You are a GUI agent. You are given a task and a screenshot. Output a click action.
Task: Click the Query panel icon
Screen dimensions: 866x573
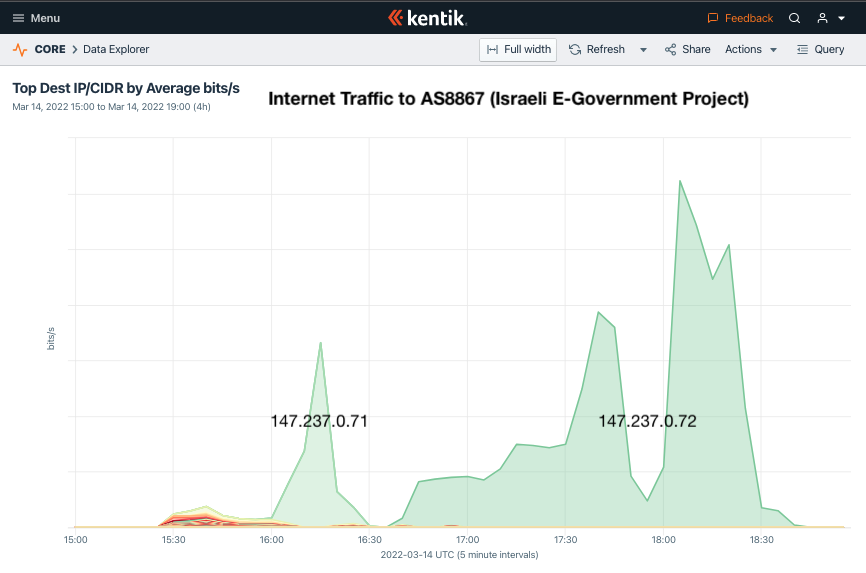coord(802,50)
